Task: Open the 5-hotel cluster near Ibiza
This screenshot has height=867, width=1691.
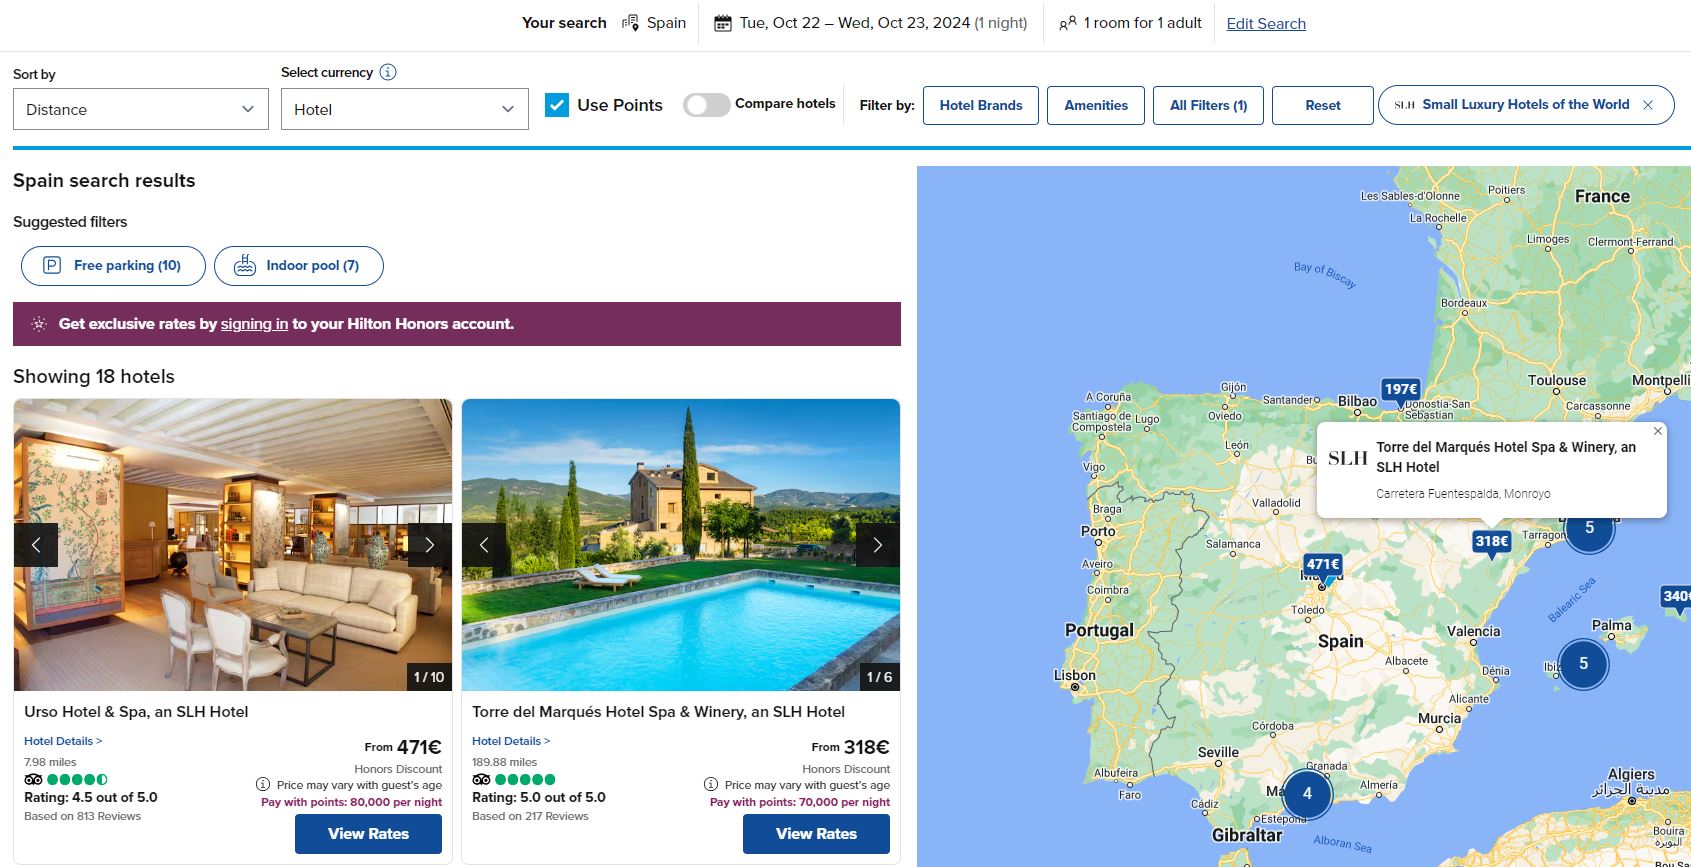Action: [x=1583, y=664]
